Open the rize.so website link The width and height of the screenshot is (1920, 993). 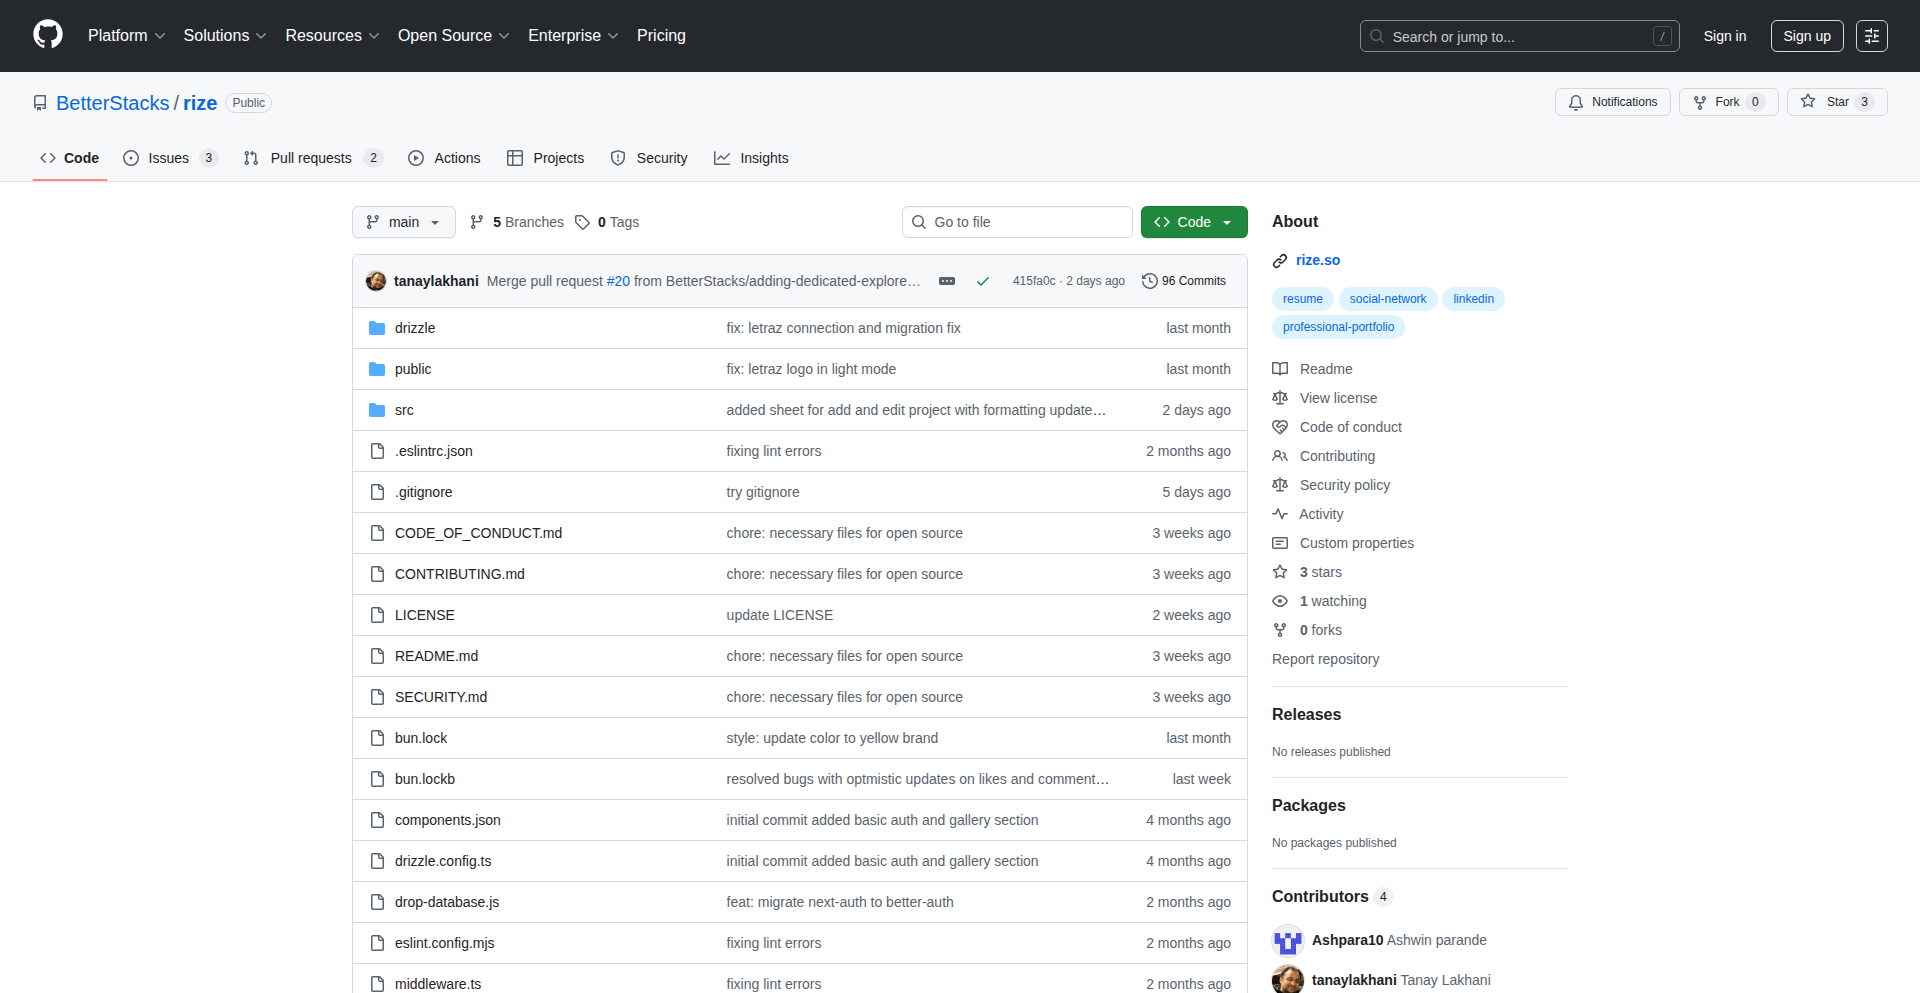pos(1317,260)
